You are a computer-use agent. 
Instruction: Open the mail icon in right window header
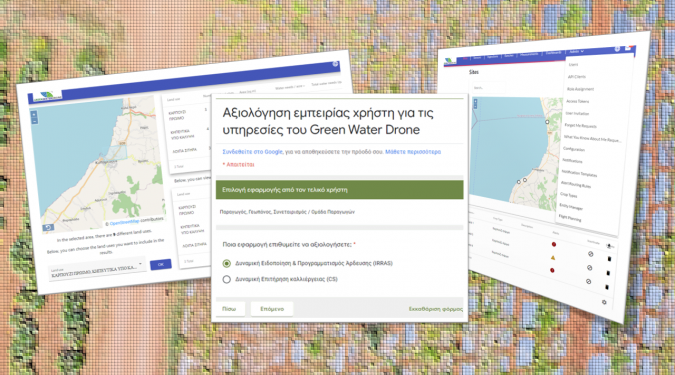(x=628, y=48)
